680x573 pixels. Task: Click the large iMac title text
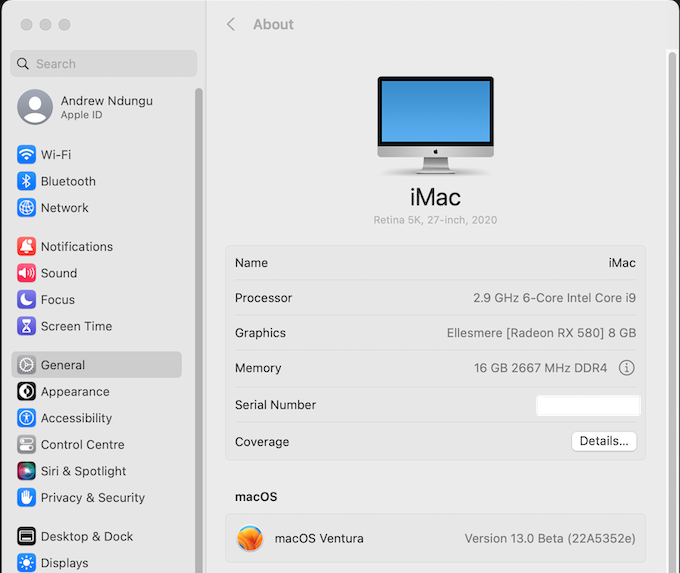435,197
